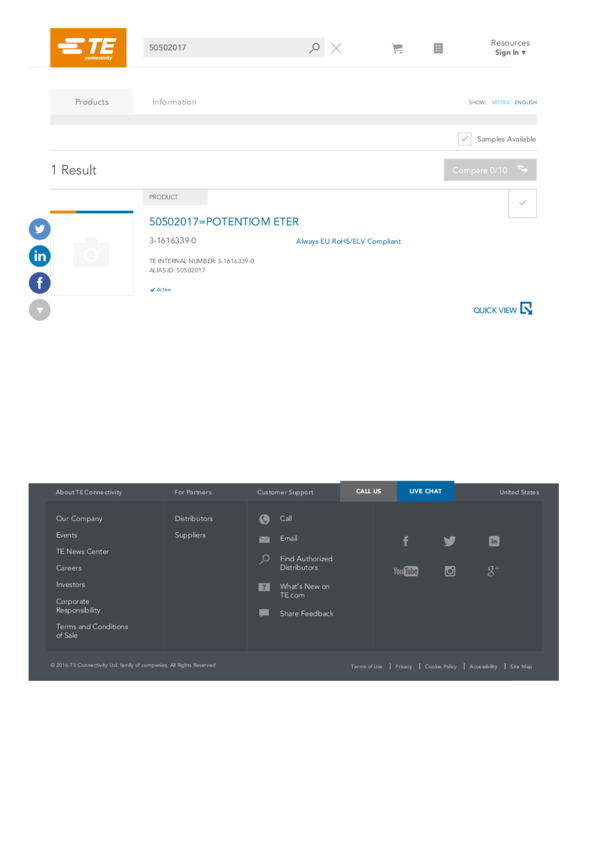Click the Resources header text
This screenshot has height=850, width=601.
510,43
